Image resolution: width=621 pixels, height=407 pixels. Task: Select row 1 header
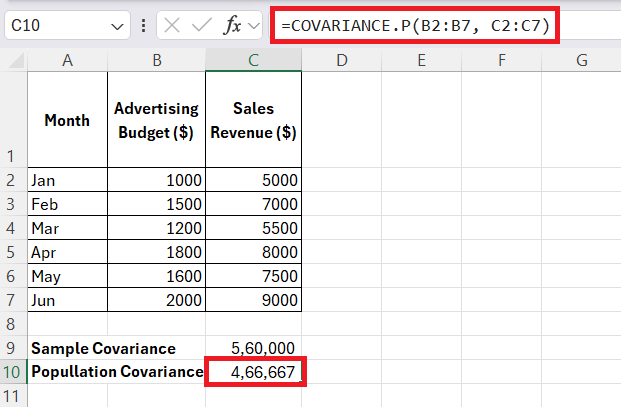click(x=13, y=120)
